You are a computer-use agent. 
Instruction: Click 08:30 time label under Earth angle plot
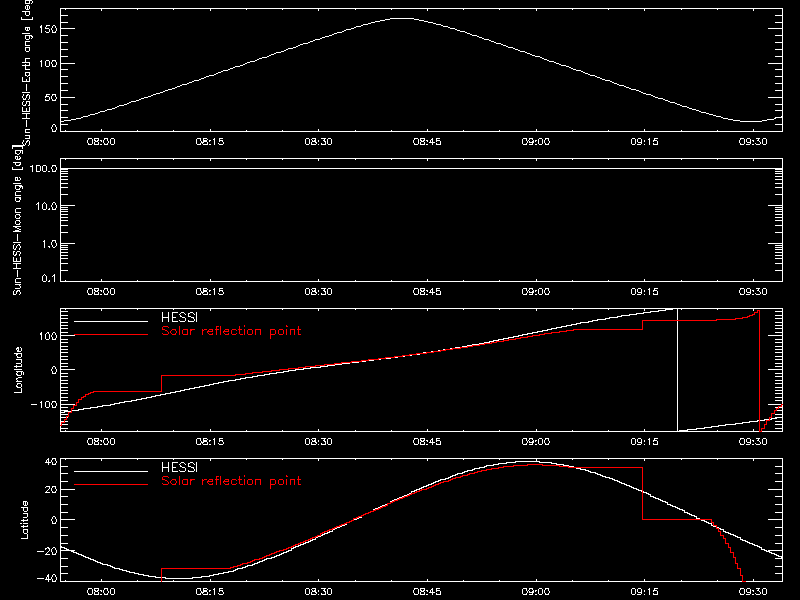tap(318, 142)
